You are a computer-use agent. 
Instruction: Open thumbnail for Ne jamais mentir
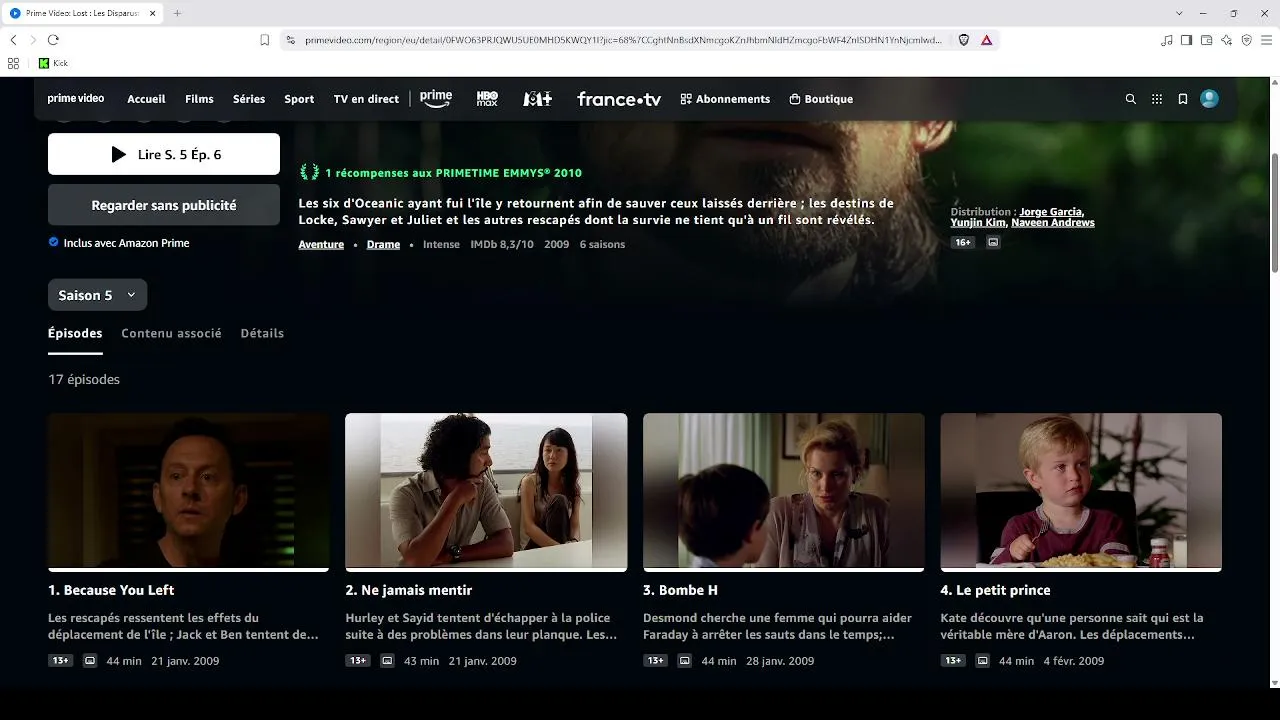(486, 492)
